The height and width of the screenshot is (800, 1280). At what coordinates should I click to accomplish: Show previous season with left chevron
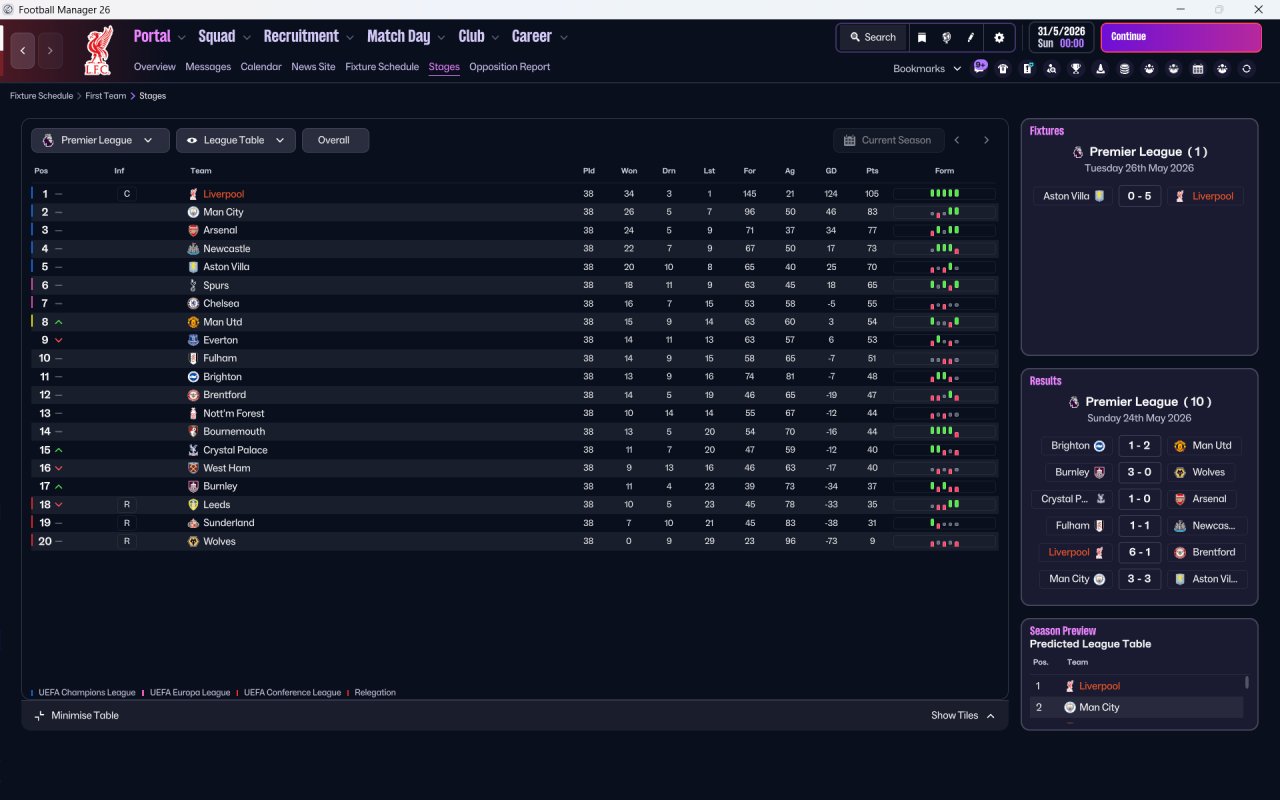(957, 140)
